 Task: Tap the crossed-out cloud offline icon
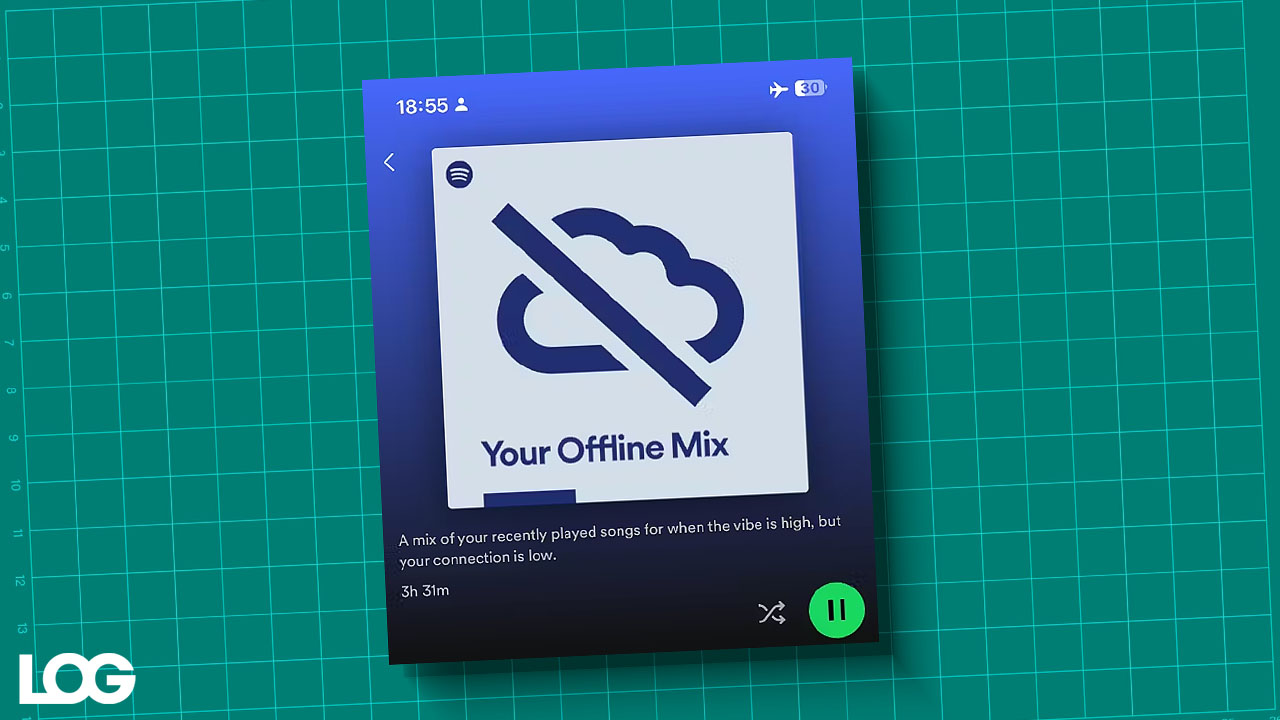(620, 304)
